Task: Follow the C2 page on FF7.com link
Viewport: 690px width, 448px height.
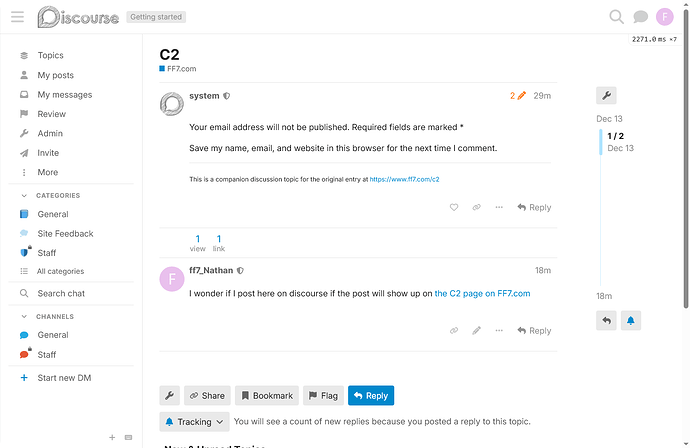Action: point(482,294)
